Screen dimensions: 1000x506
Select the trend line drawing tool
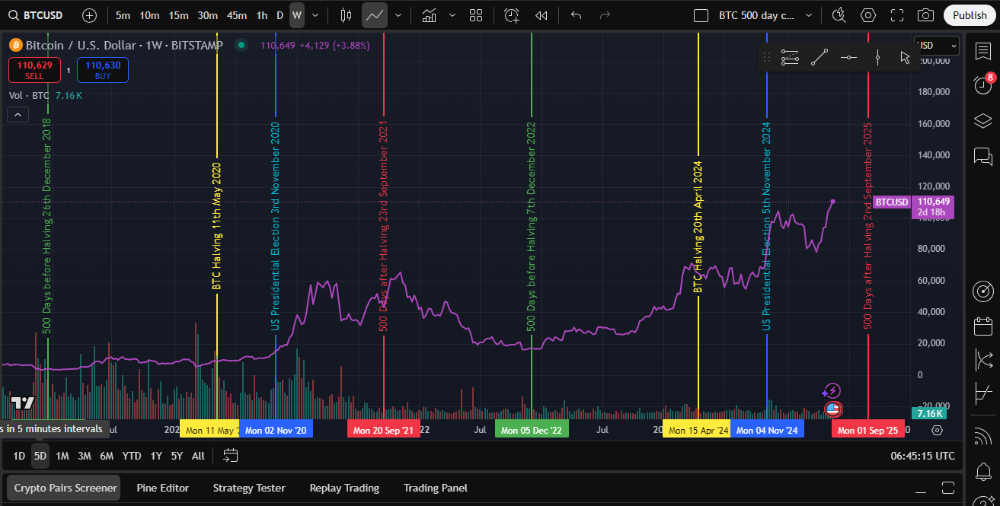click(x=819, y=57)
